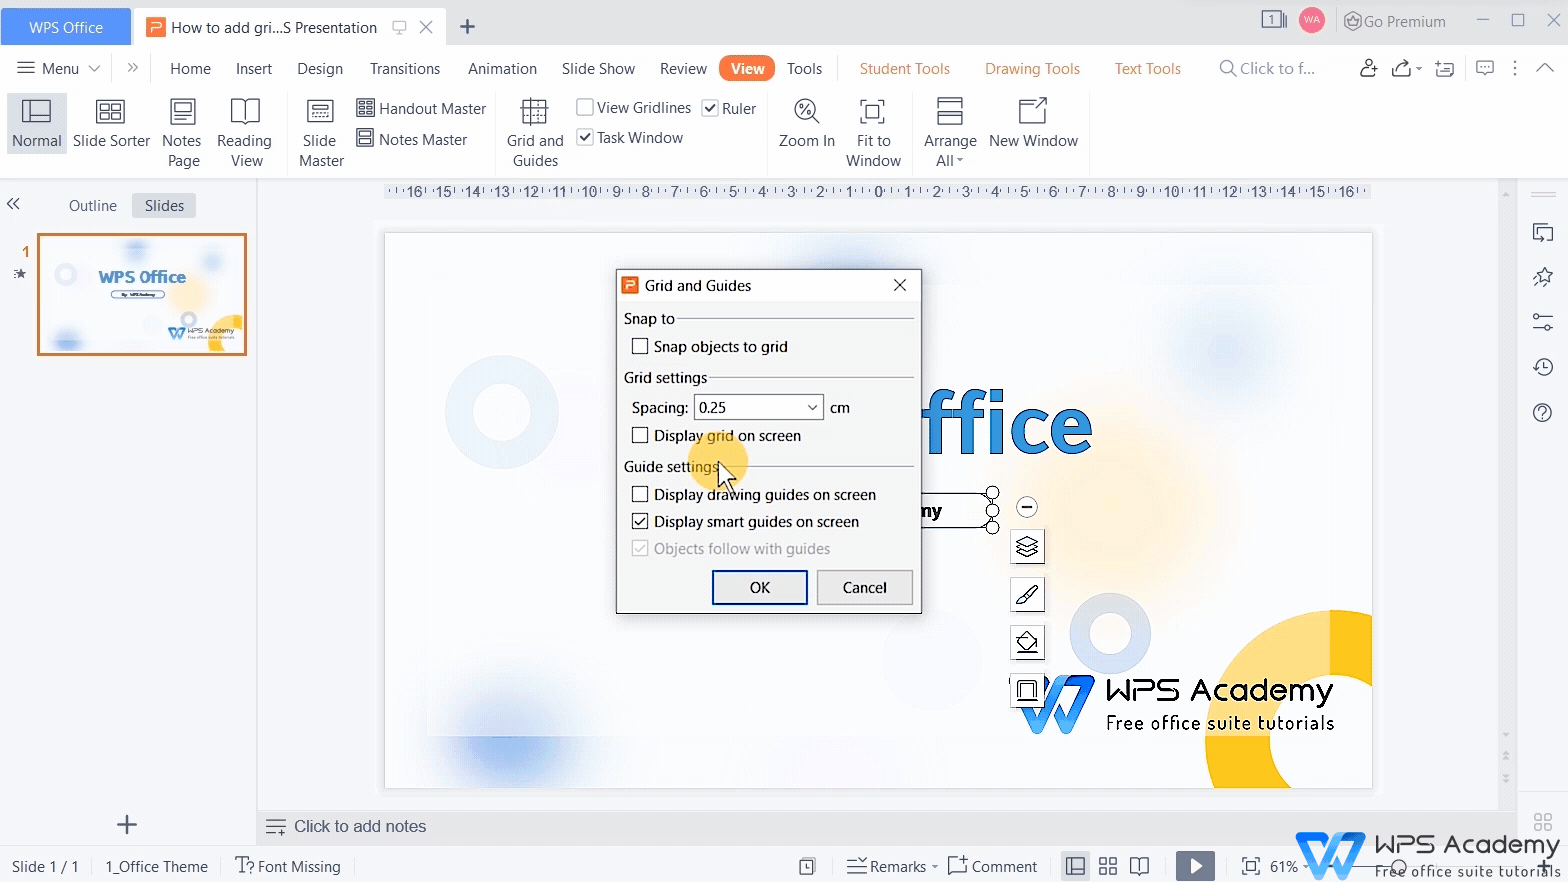The width and height of the screenshot is (1568, 882).
Task: Open the Menu dropdown
Action: (x=59, y=68)
